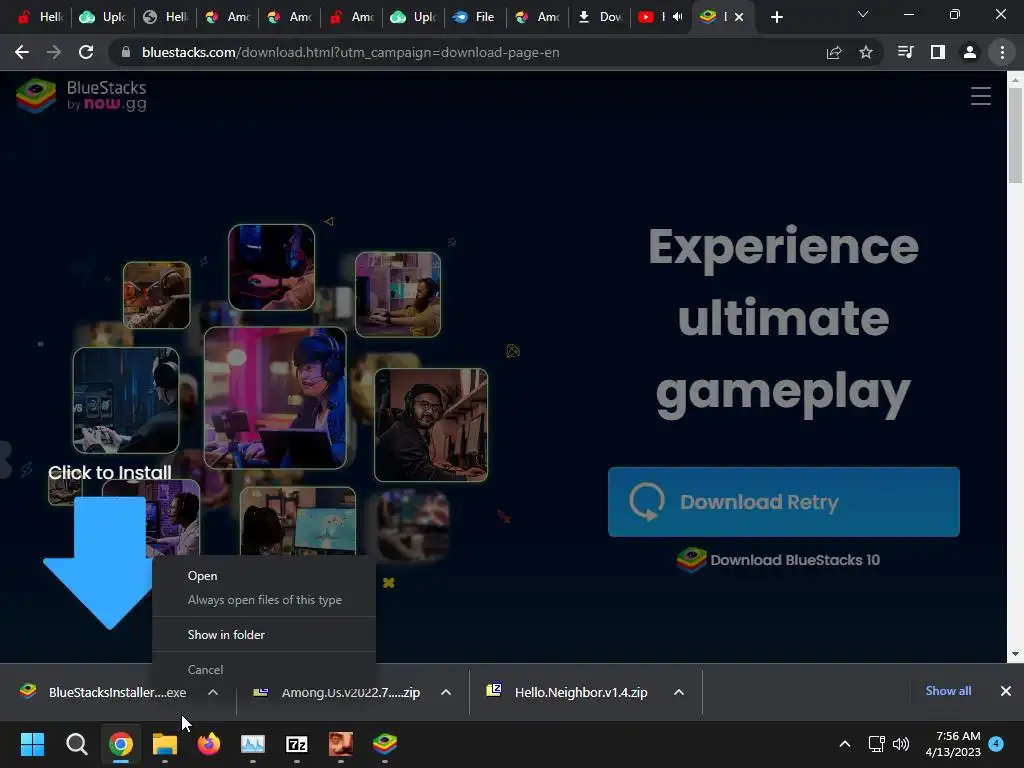
Task: Open the BlueStacks hamburger menu
Action: coord(980,96)
